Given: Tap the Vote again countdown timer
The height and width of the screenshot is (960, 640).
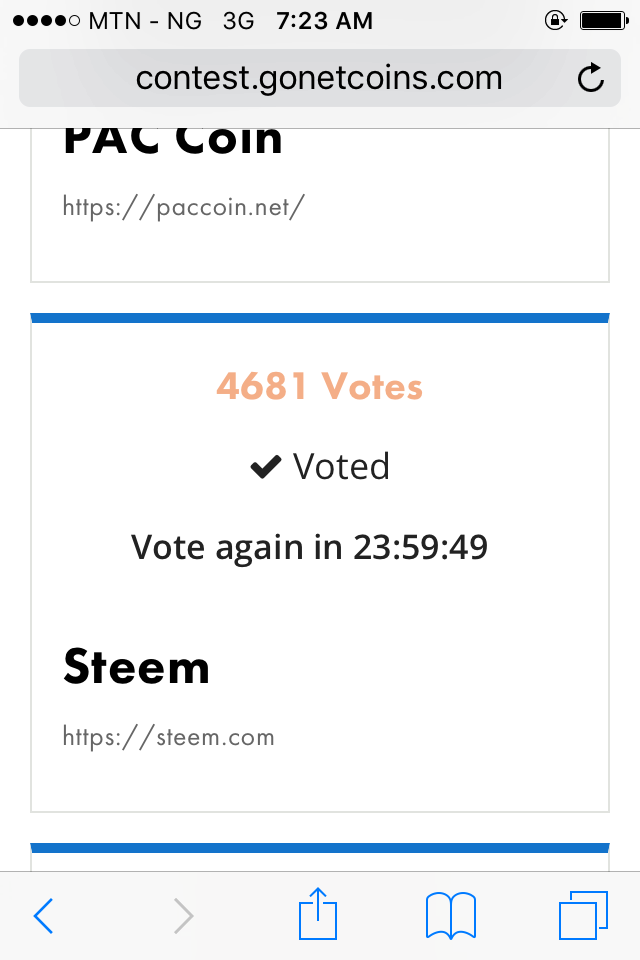Looking at the screenshot, I should coord(420,547).
